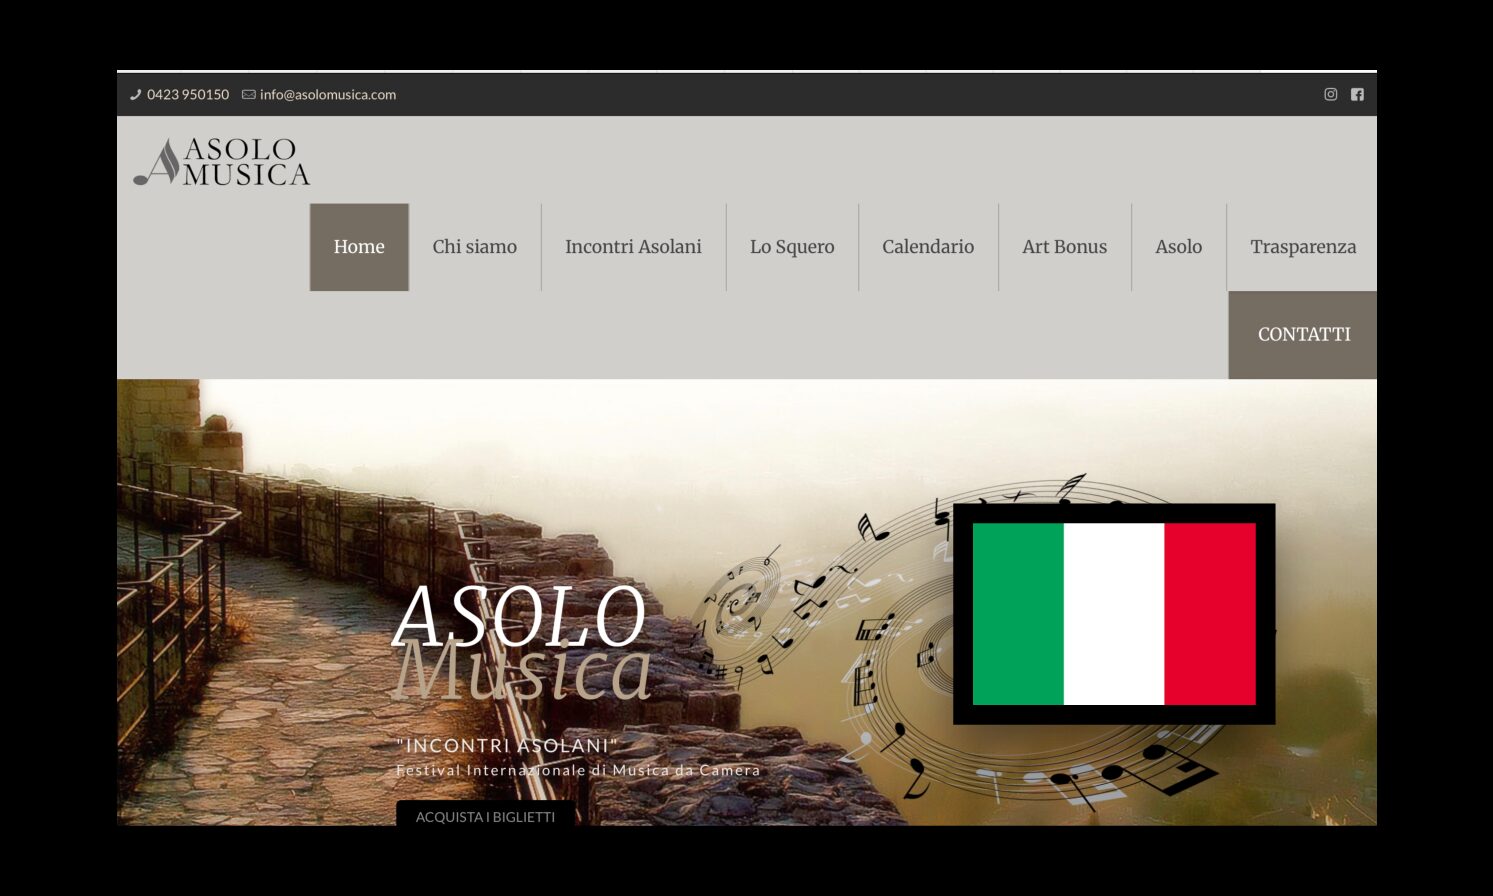The width and height of the screenshot is (1493, 896).
Task: Click "Festival Internazionale di Musica da Camera" text
Action: coord(578,770)
